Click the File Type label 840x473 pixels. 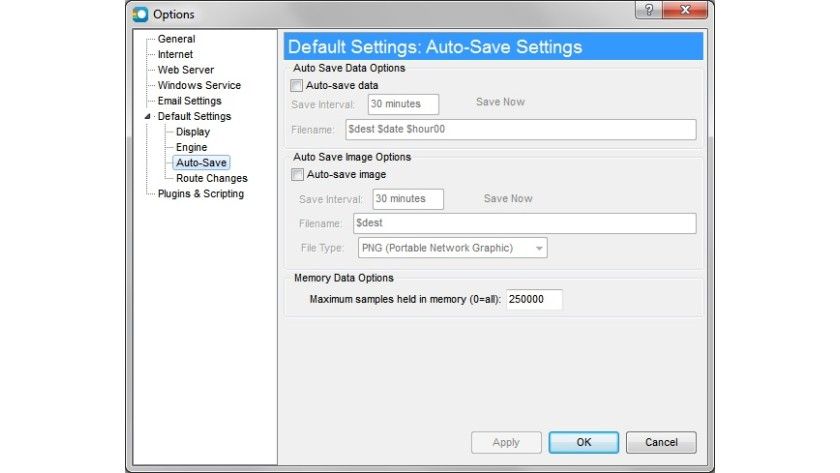322,249
